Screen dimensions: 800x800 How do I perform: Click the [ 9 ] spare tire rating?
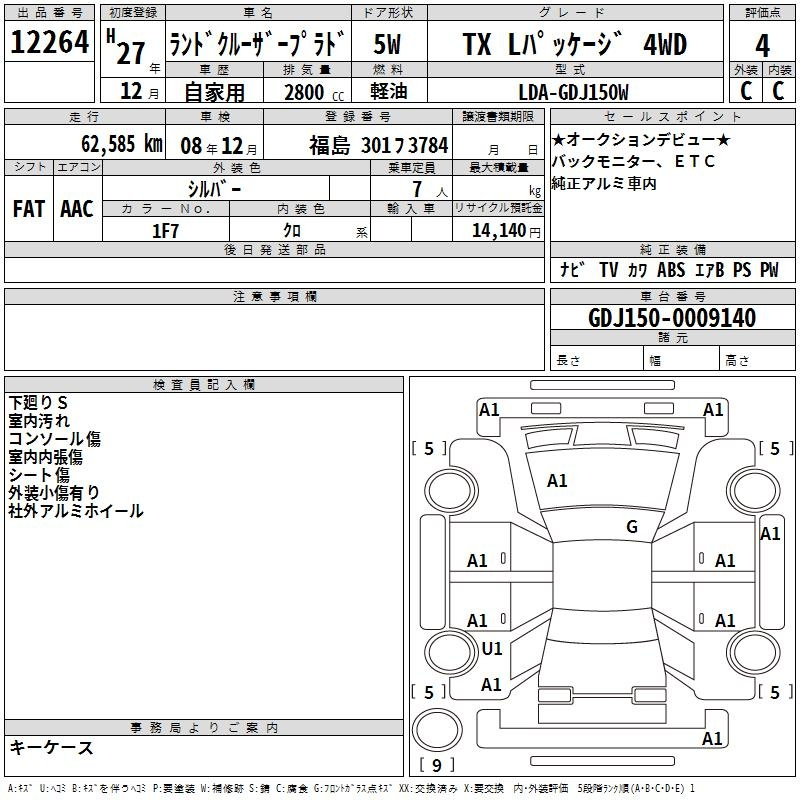(x=437, y=765)
